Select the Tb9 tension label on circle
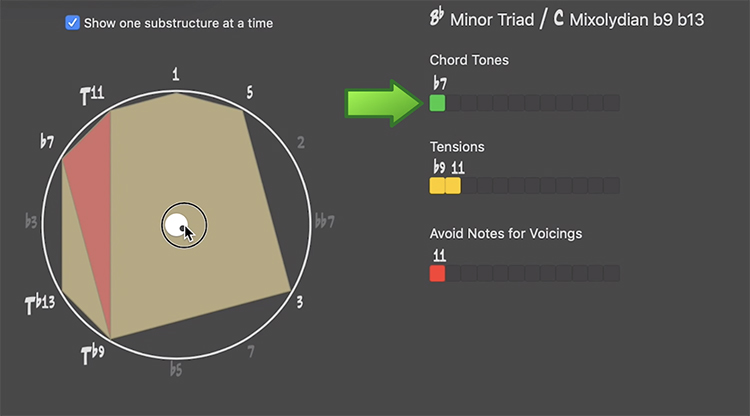Image resolution: width=750 pixels, height=416 pixels. [92, 354]
